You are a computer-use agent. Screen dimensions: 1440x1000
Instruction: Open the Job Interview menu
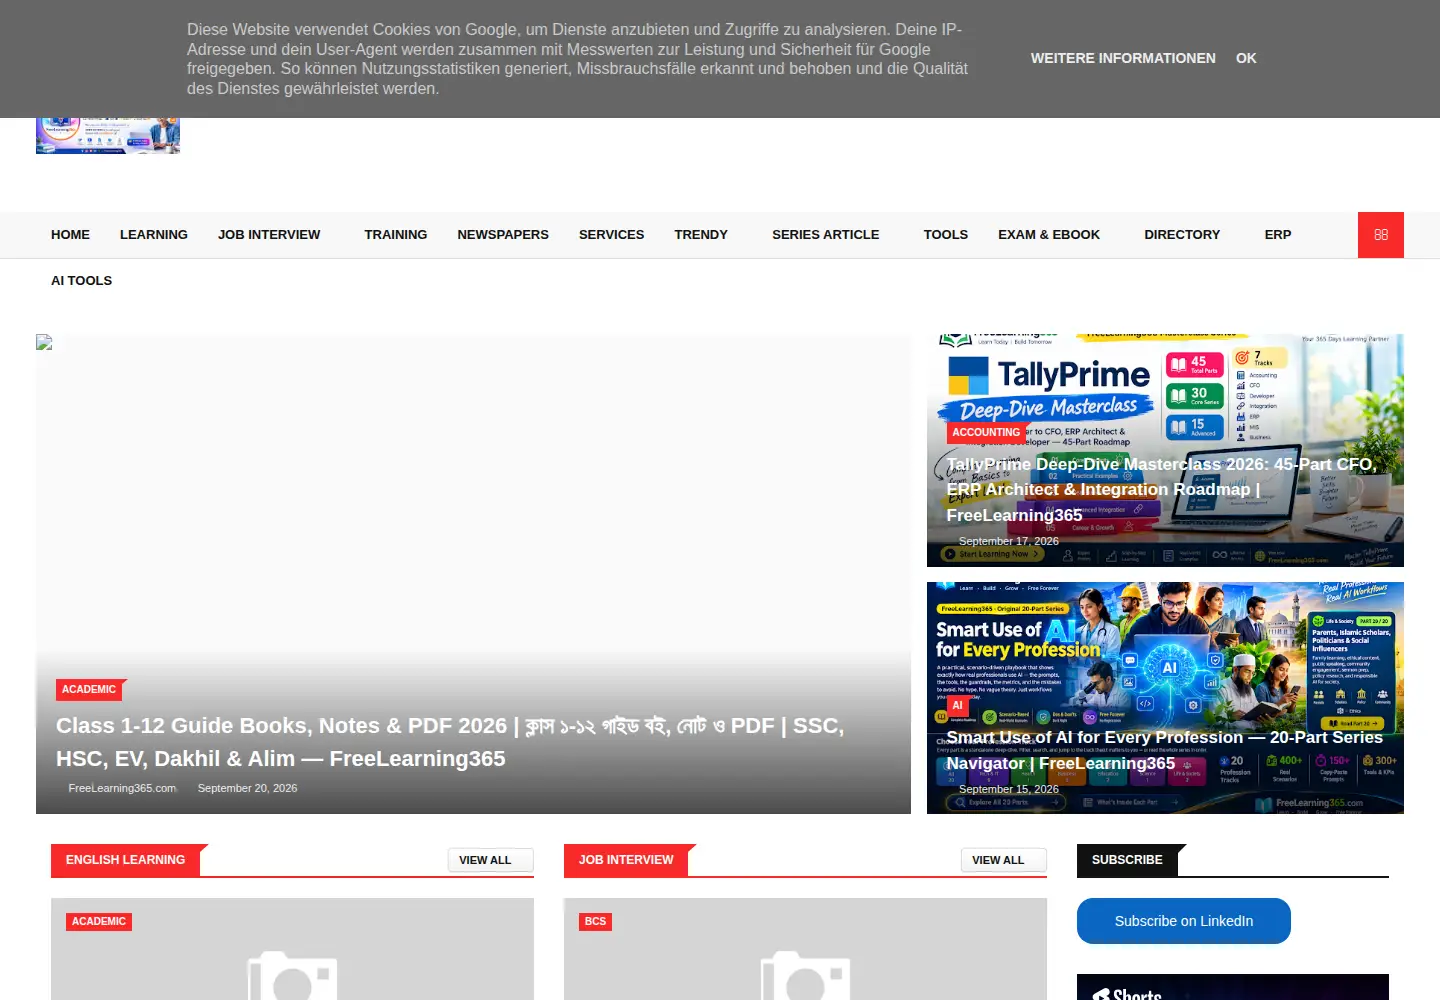[269, 235]
